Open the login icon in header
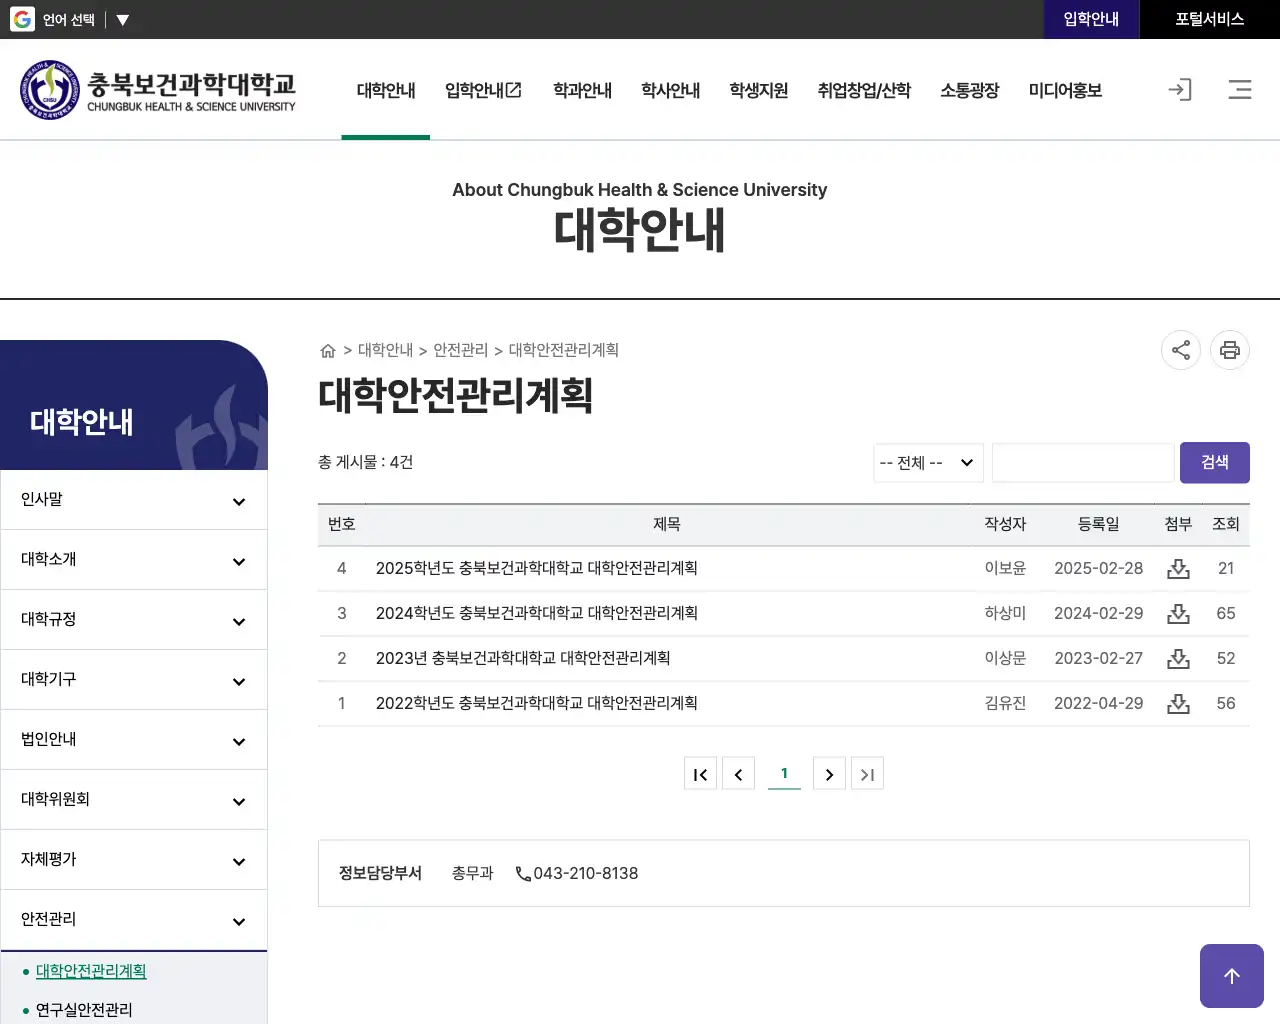This screenshot has width=1280, height=1024. pyautogui.click(x=1180, y=90)
